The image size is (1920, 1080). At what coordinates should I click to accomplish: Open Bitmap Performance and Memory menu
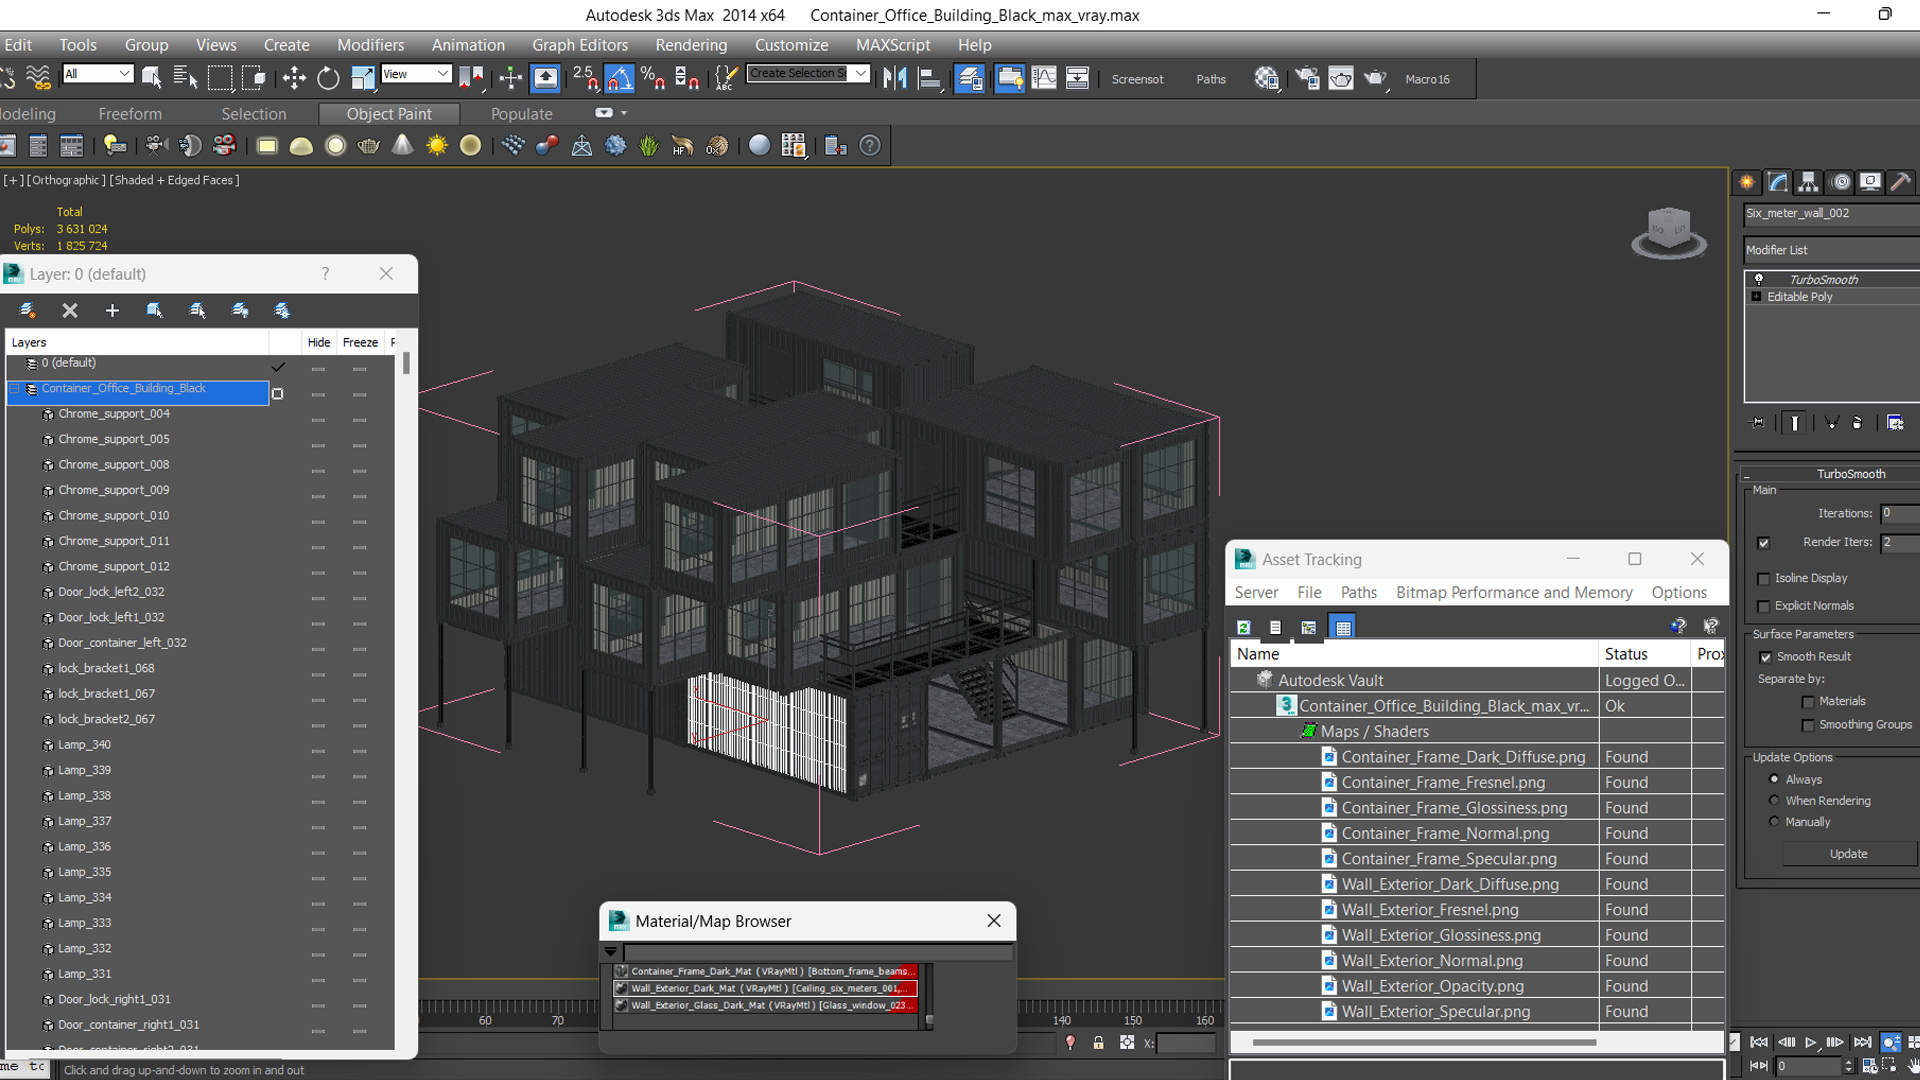pos(1514,592)
